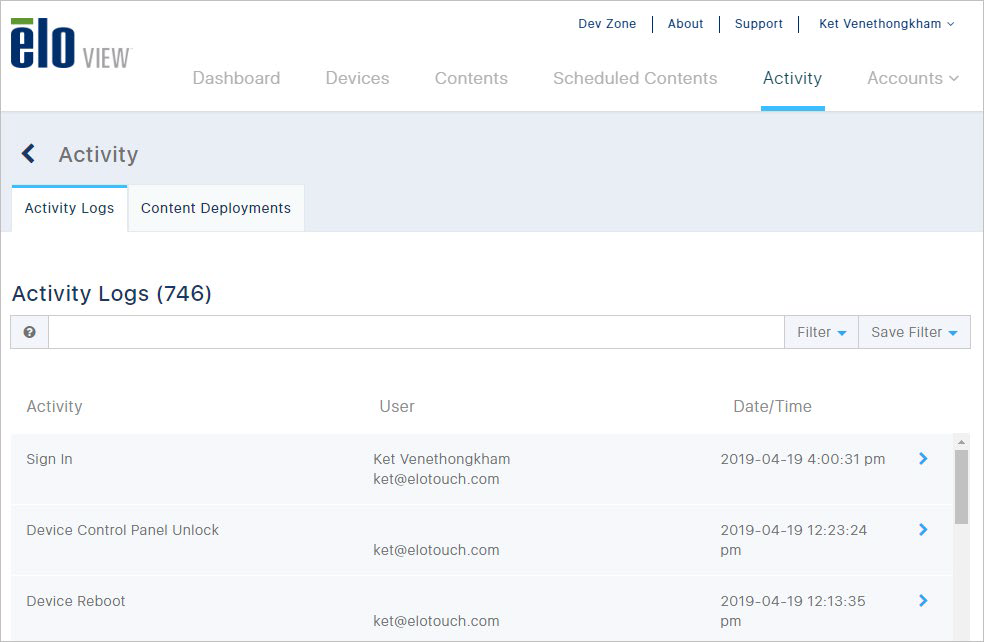The image size is (984, 642).
Task: Click the activity log search field
Action: [x=416, y=332]
